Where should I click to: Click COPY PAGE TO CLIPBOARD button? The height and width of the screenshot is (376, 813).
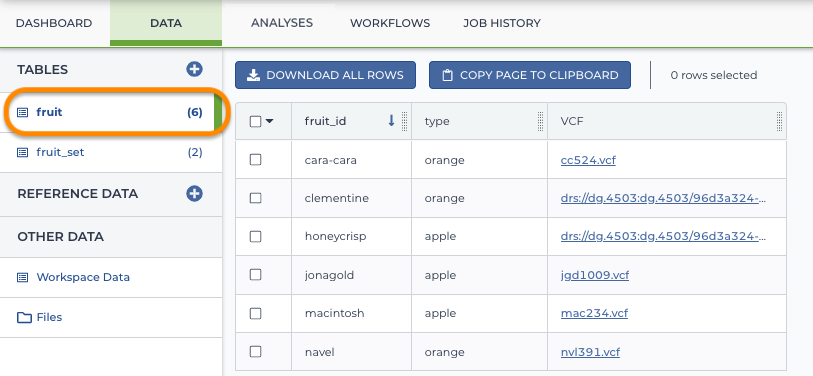tap(530, 75)
